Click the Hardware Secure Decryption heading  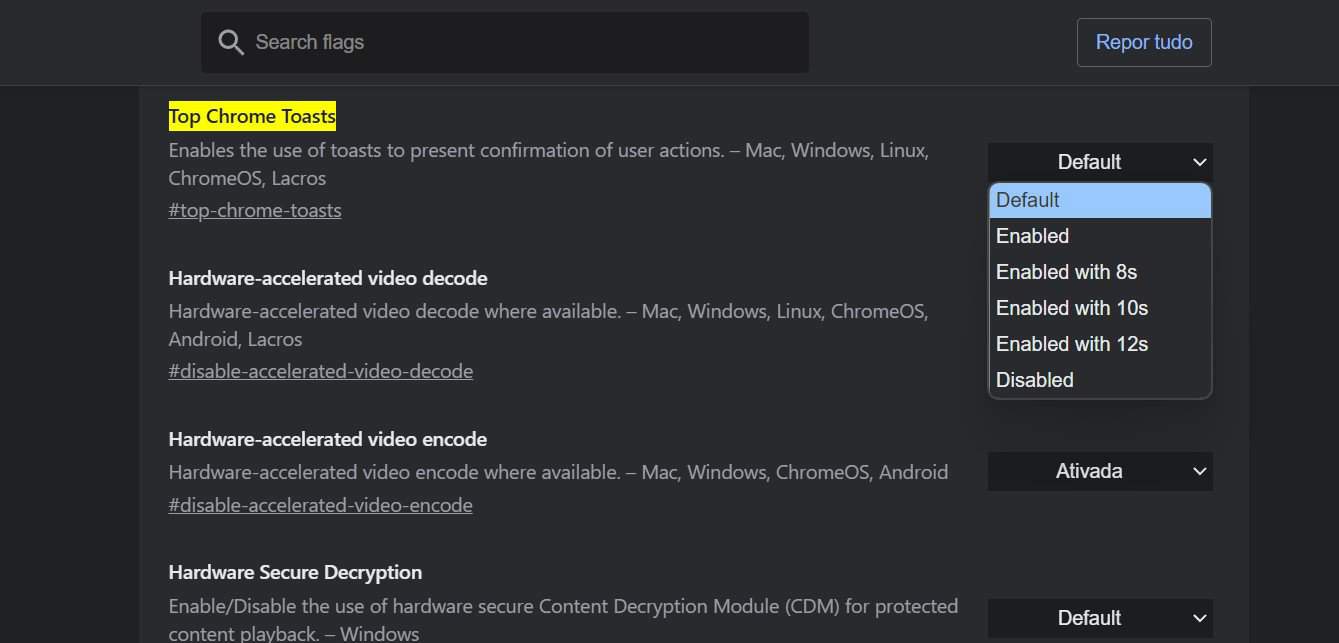click(x=295, y=572)
